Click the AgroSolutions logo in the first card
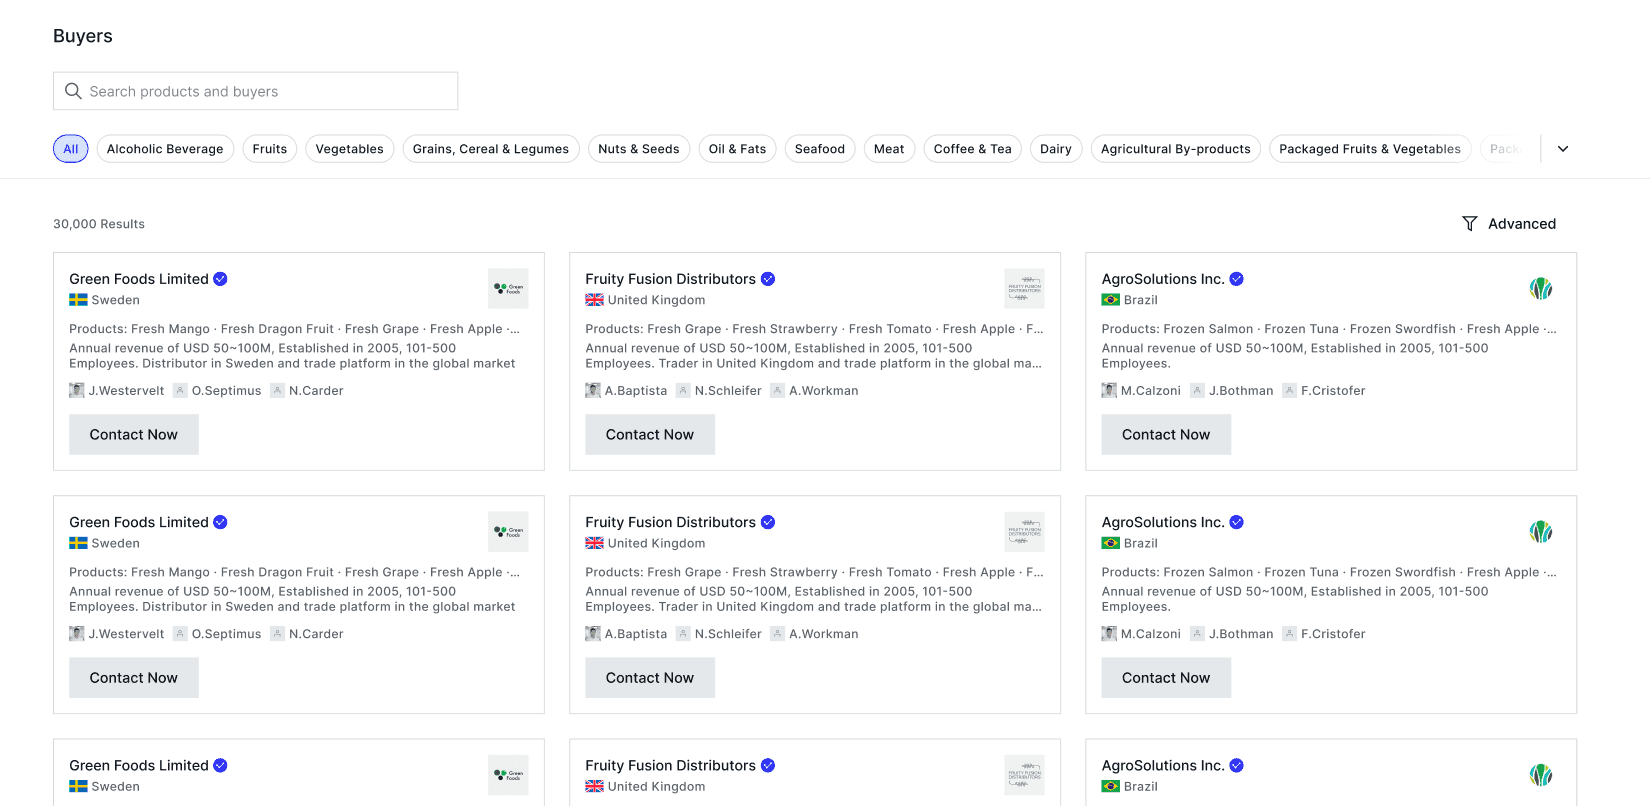The height and width of the screenshot is (806, 1650). 1540,288
